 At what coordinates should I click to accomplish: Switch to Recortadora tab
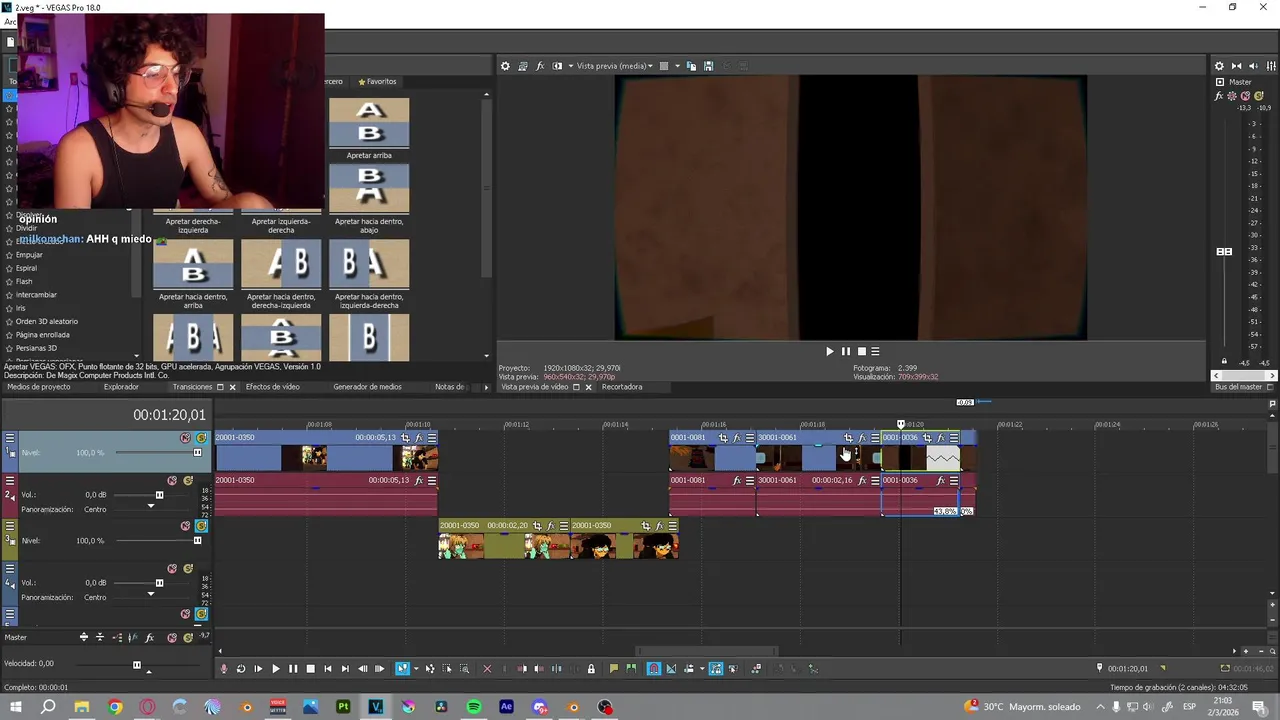click(x=622, y=387)
